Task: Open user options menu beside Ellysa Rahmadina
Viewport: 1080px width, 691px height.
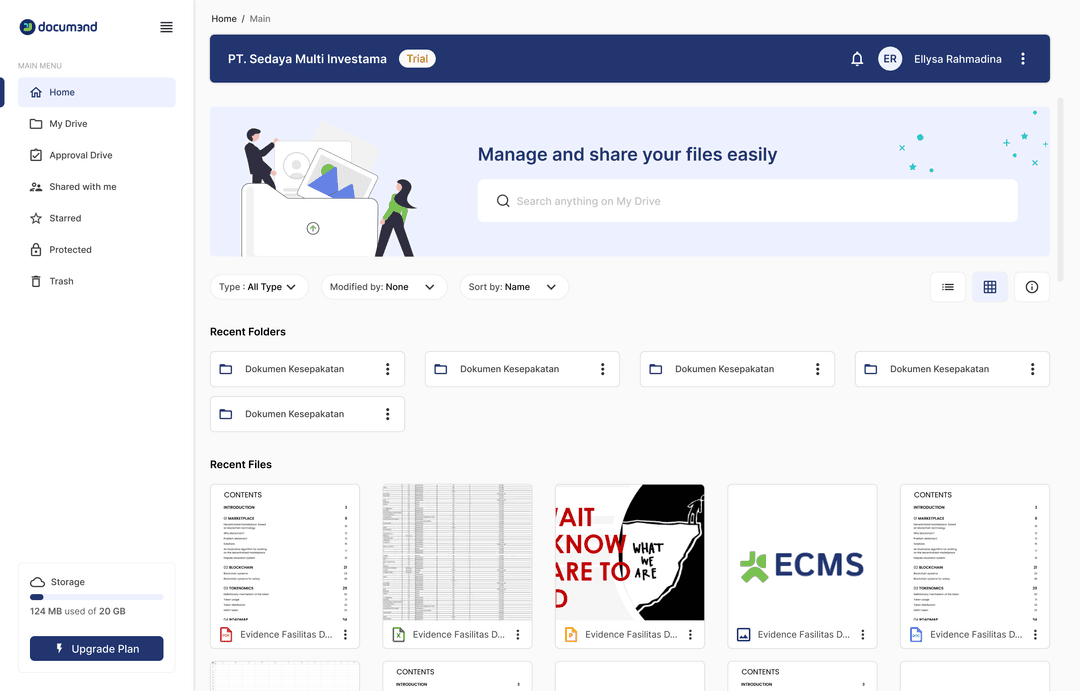Action: [1022, 59]
